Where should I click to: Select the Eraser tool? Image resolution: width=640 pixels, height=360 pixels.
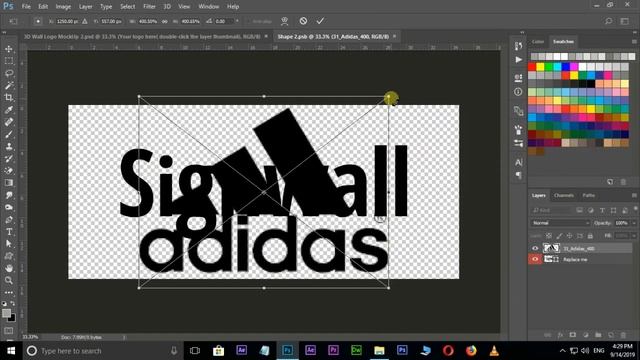click(9, 171)
